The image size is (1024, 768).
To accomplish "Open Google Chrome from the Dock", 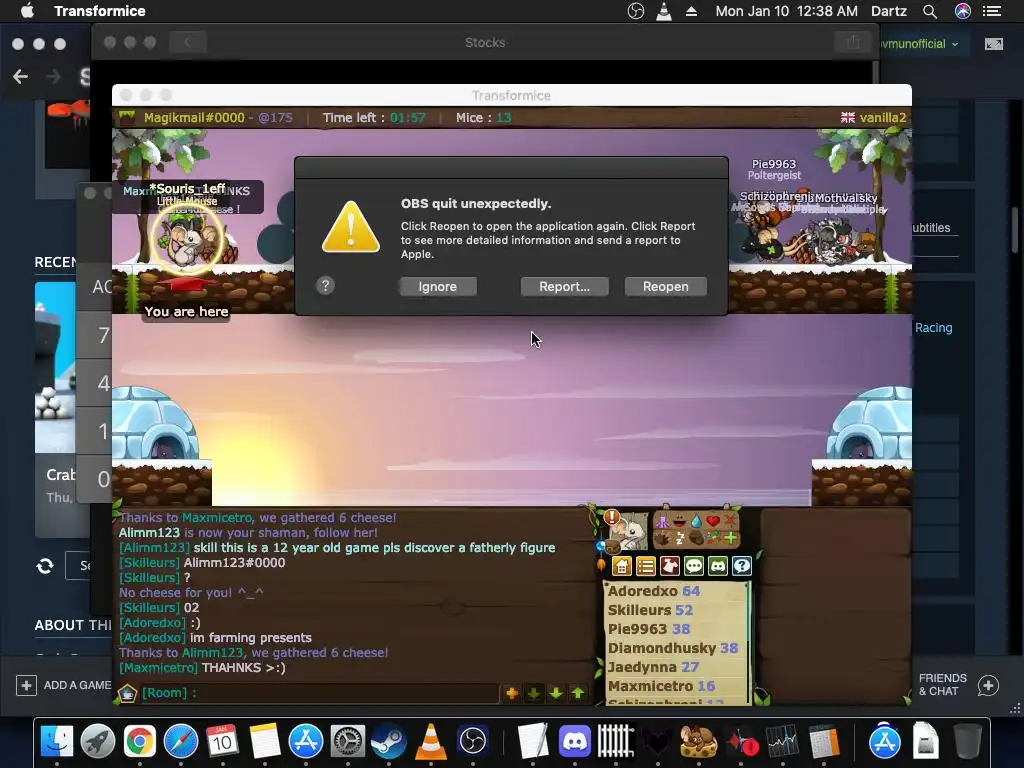I will click(140, 741).
